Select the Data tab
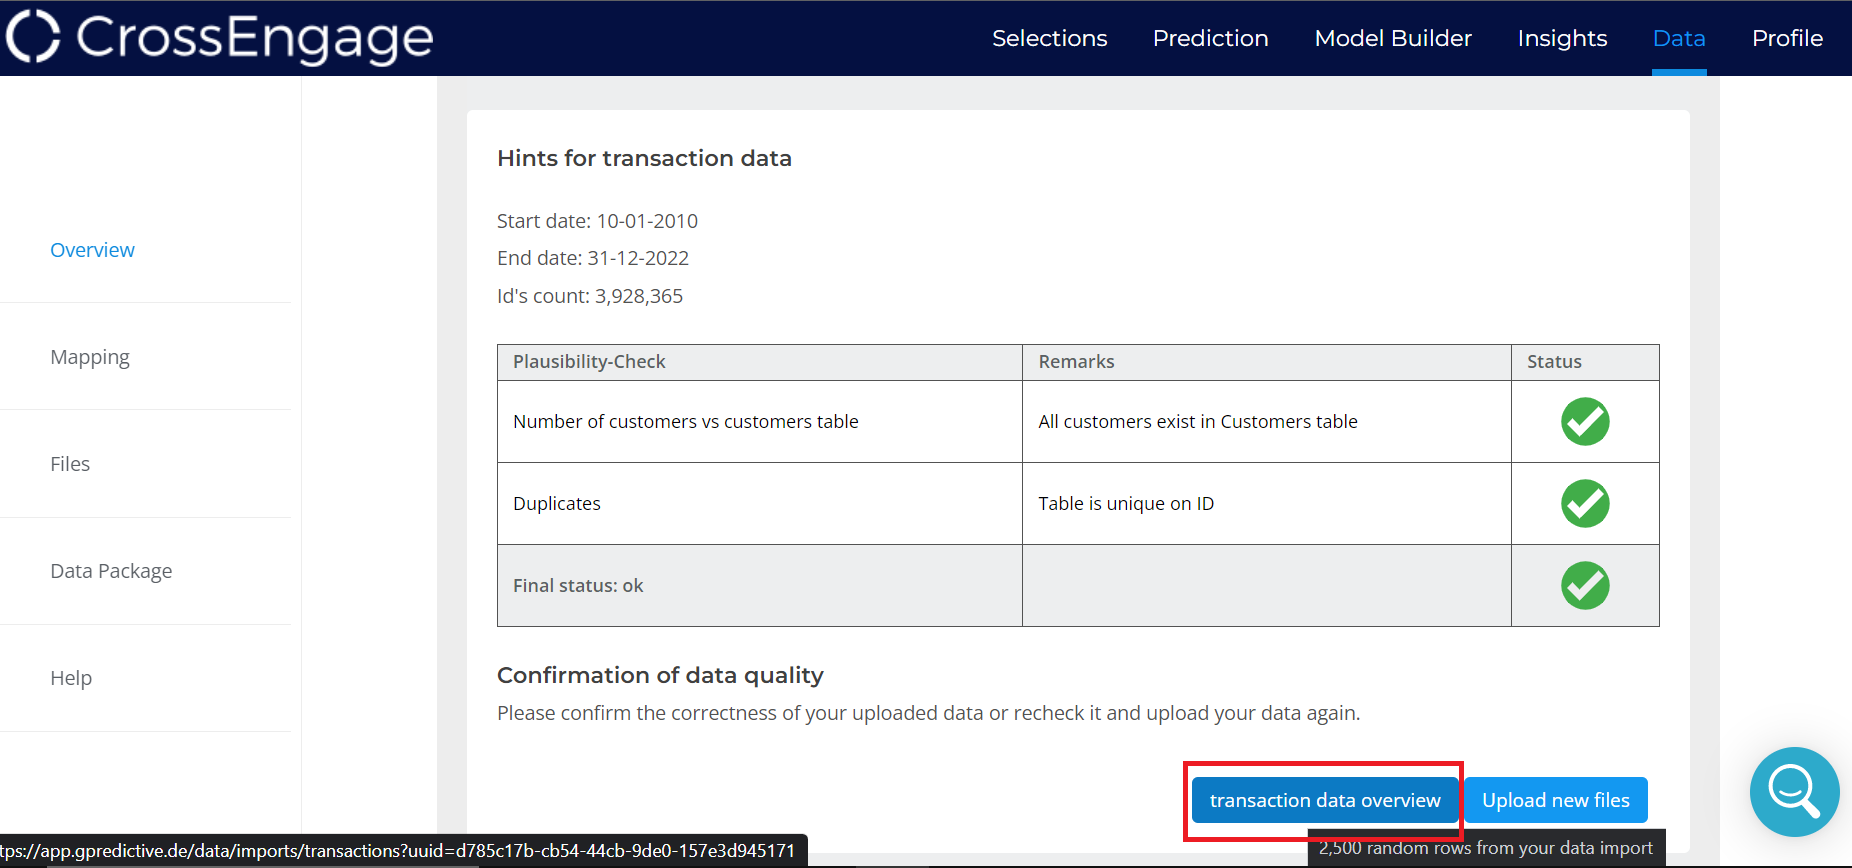 tap(1679, 38)
